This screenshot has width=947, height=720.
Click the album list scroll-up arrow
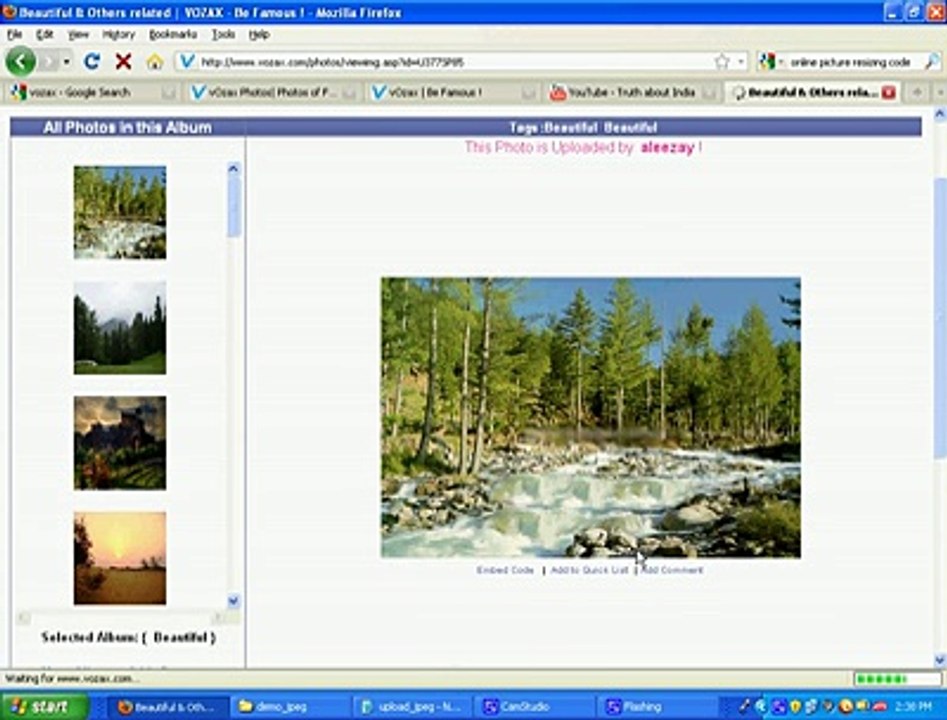coord(234,169)
